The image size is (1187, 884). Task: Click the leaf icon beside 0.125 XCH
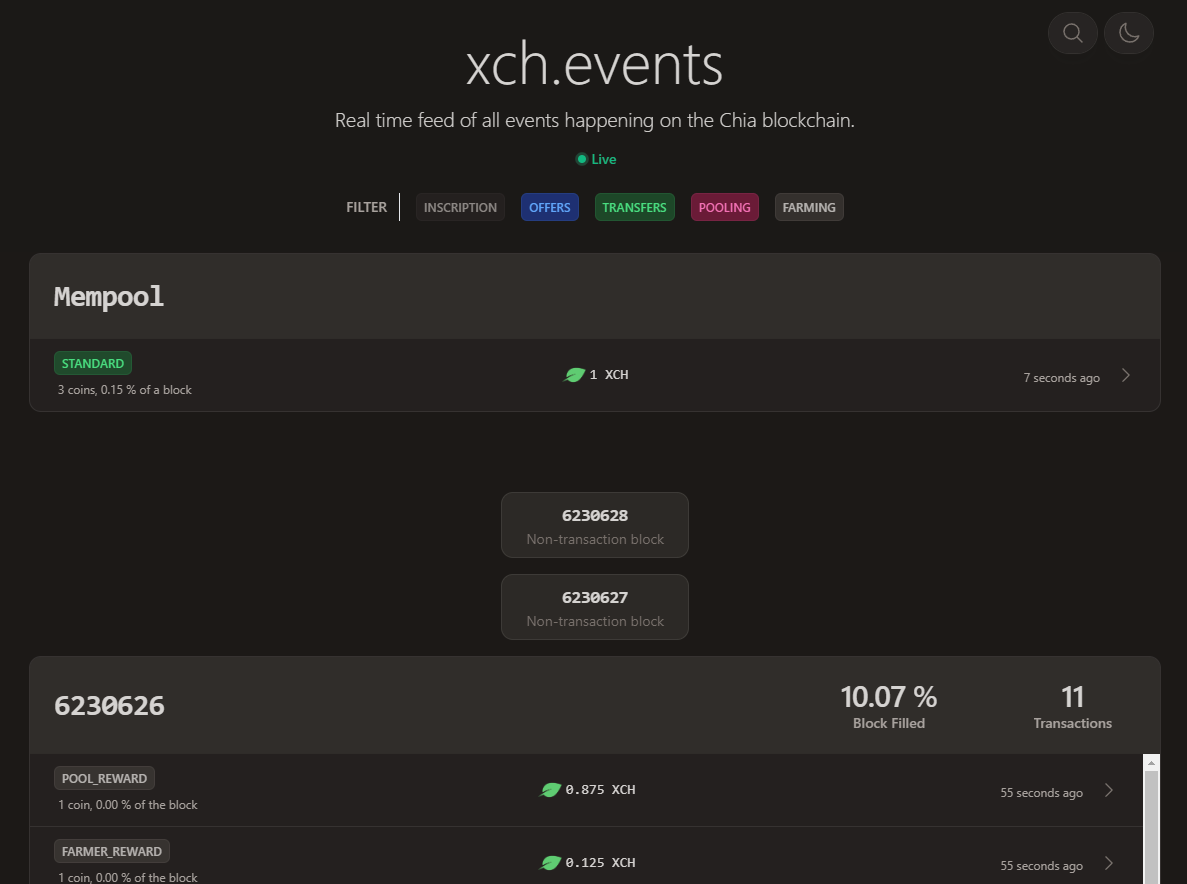[x=550, y=863]
